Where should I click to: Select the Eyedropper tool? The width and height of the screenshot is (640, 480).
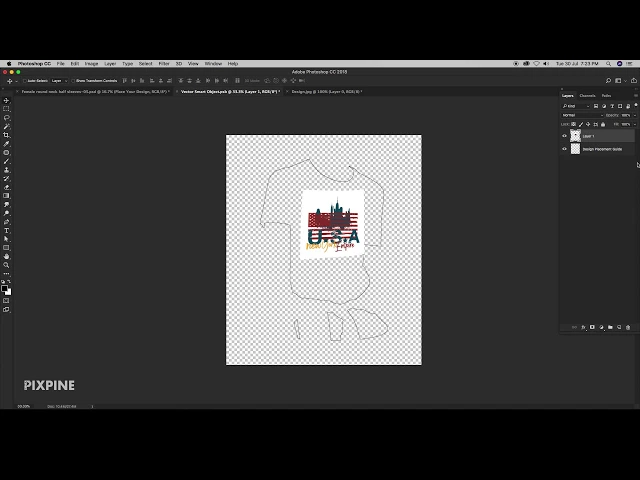click(x=6, y=144)
